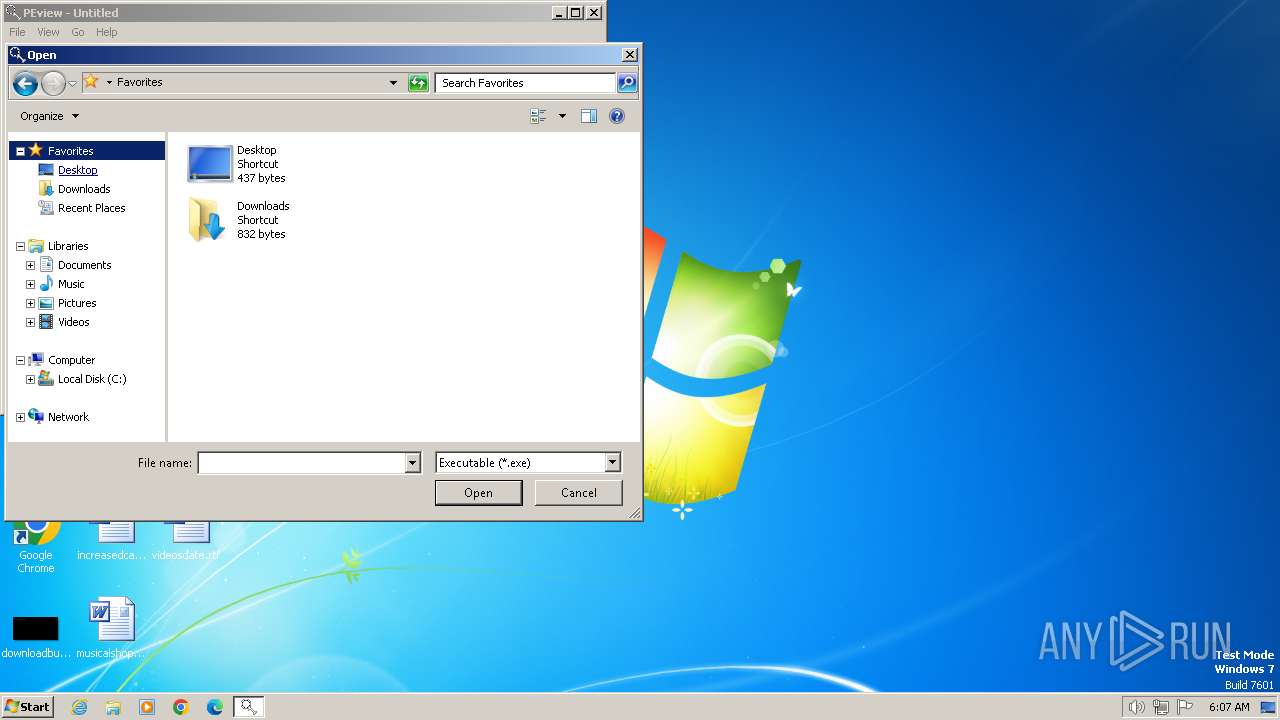Click the Favorites star icon in address bar
Screen dimensions: 1280x720
pyautogui.click(x=91, y=82)
